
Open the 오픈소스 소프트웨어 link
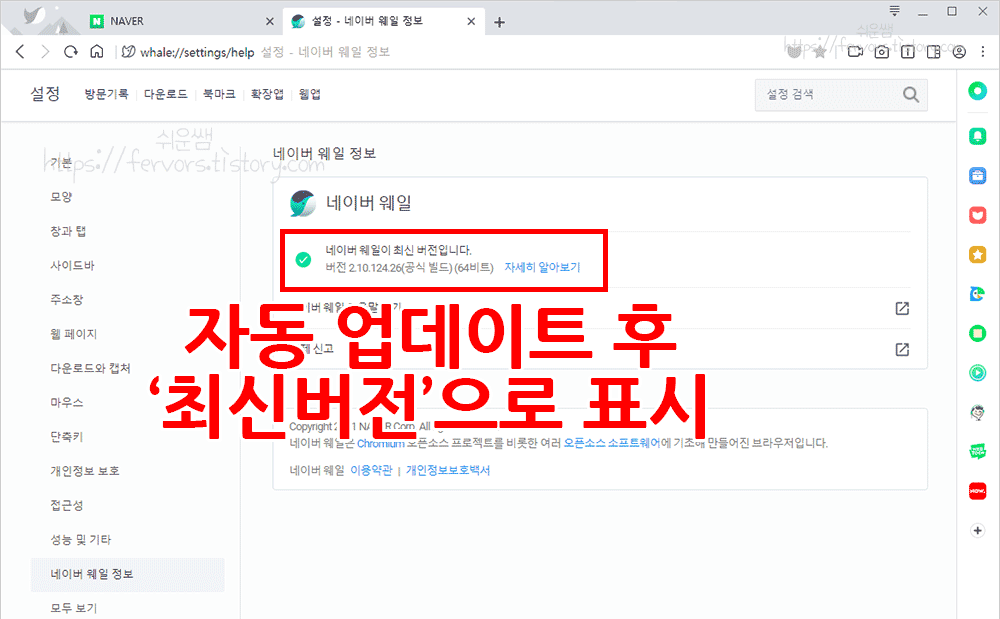coord(612,443)
